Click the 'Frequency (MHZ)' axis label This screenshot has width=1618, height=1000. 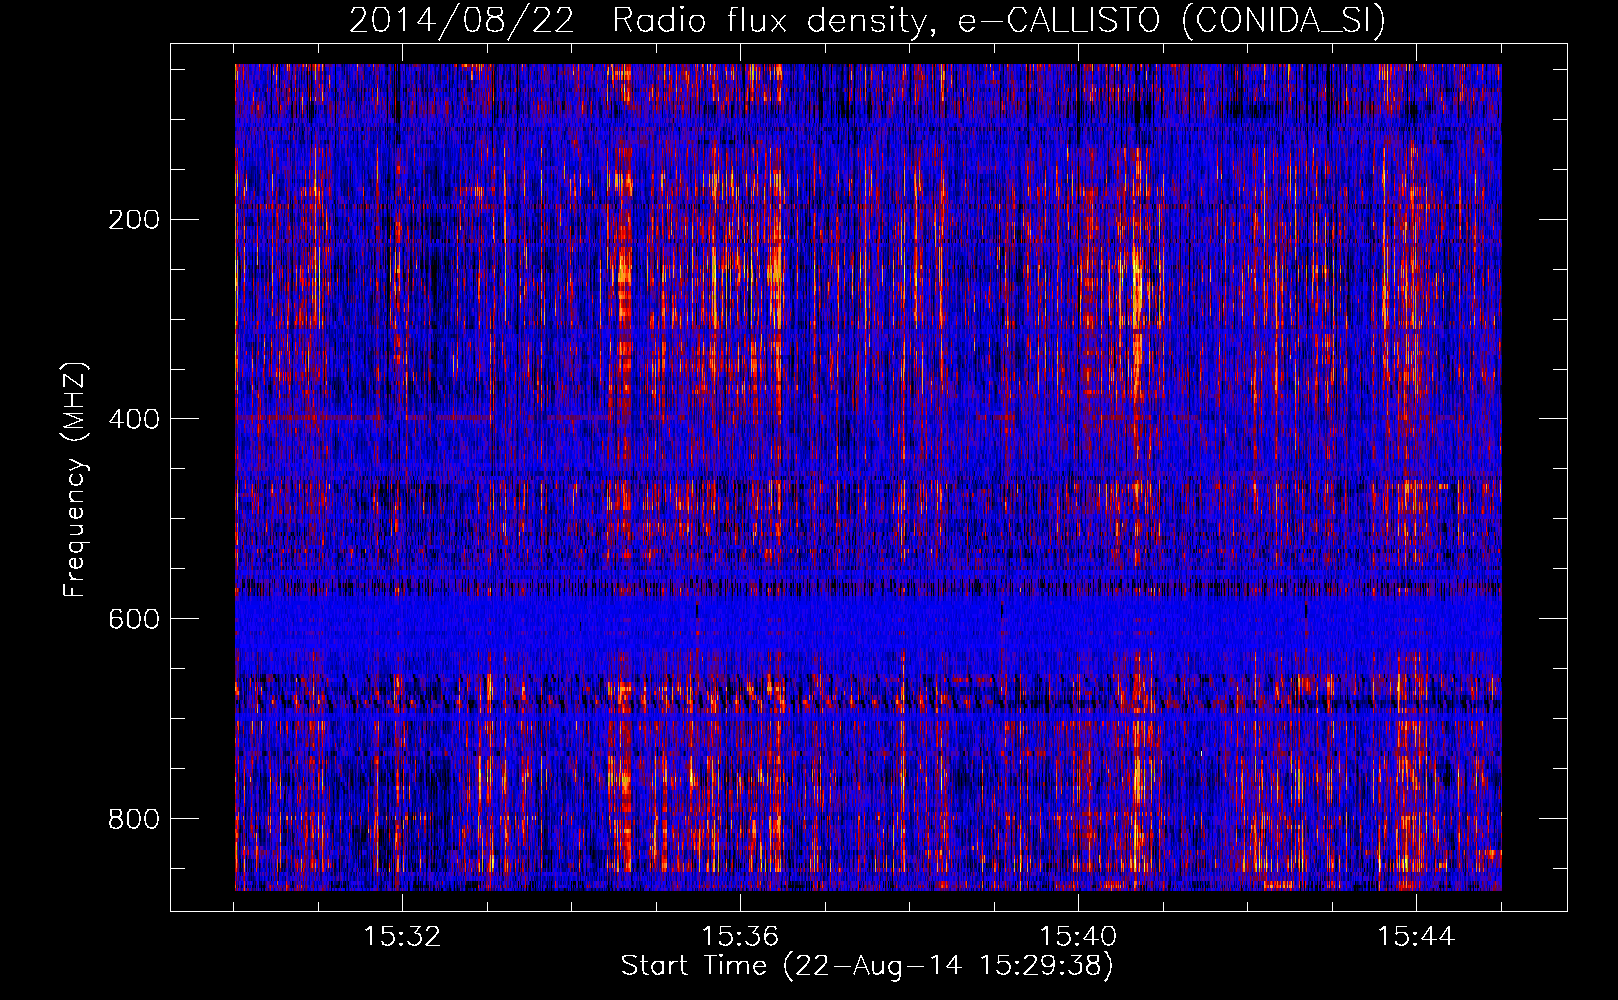pos(74,480)
